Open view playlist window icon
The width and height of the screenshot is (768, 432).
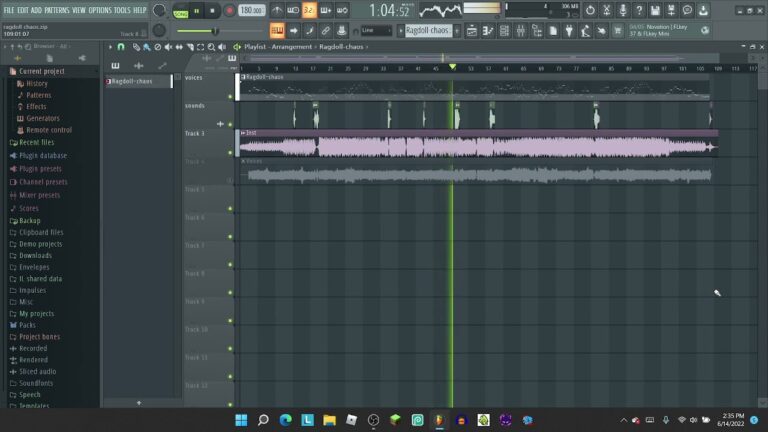pos(472,31)
